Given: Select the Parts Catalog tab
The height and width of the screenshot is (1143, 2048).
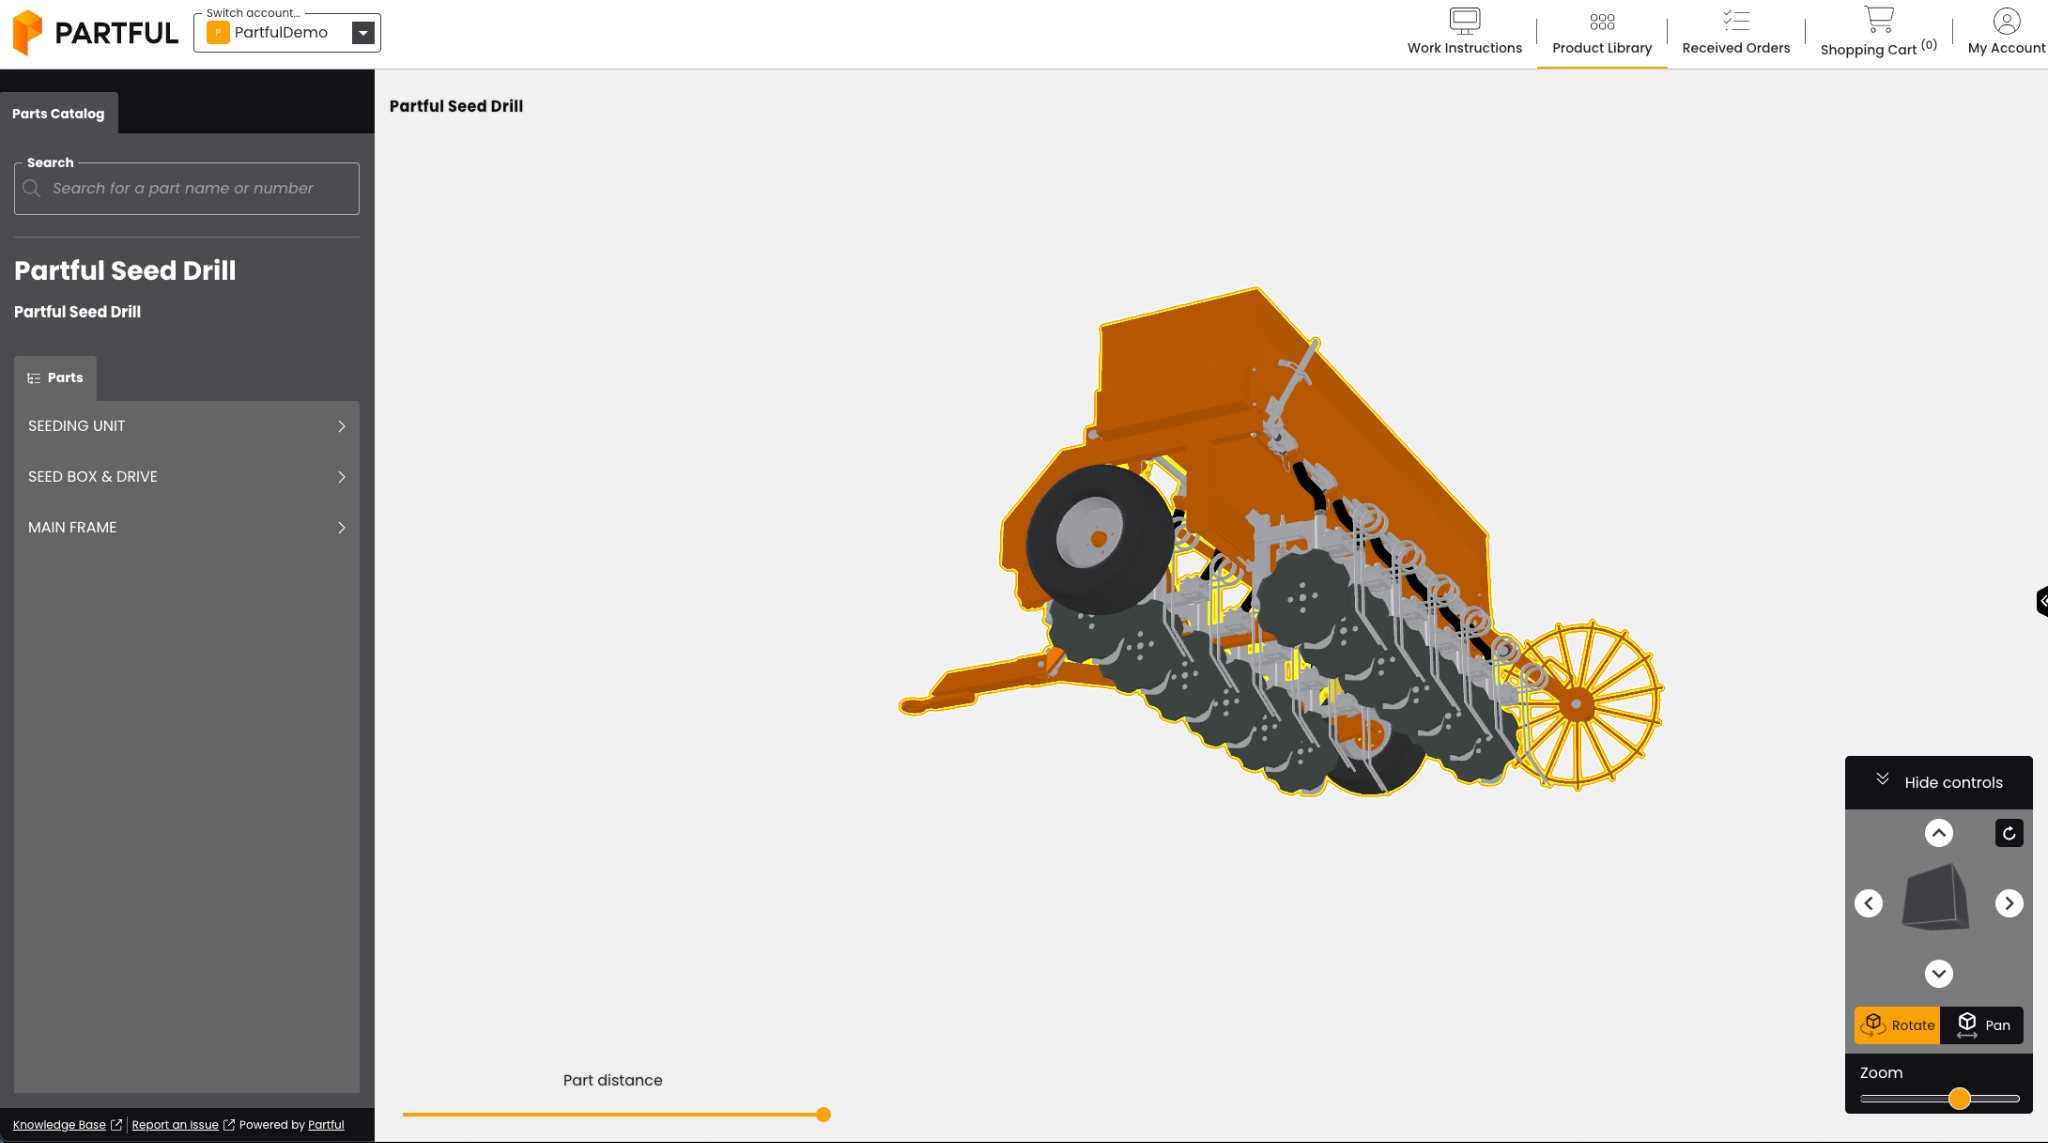Looking at the screenshot, I should (x=58, y=113).
